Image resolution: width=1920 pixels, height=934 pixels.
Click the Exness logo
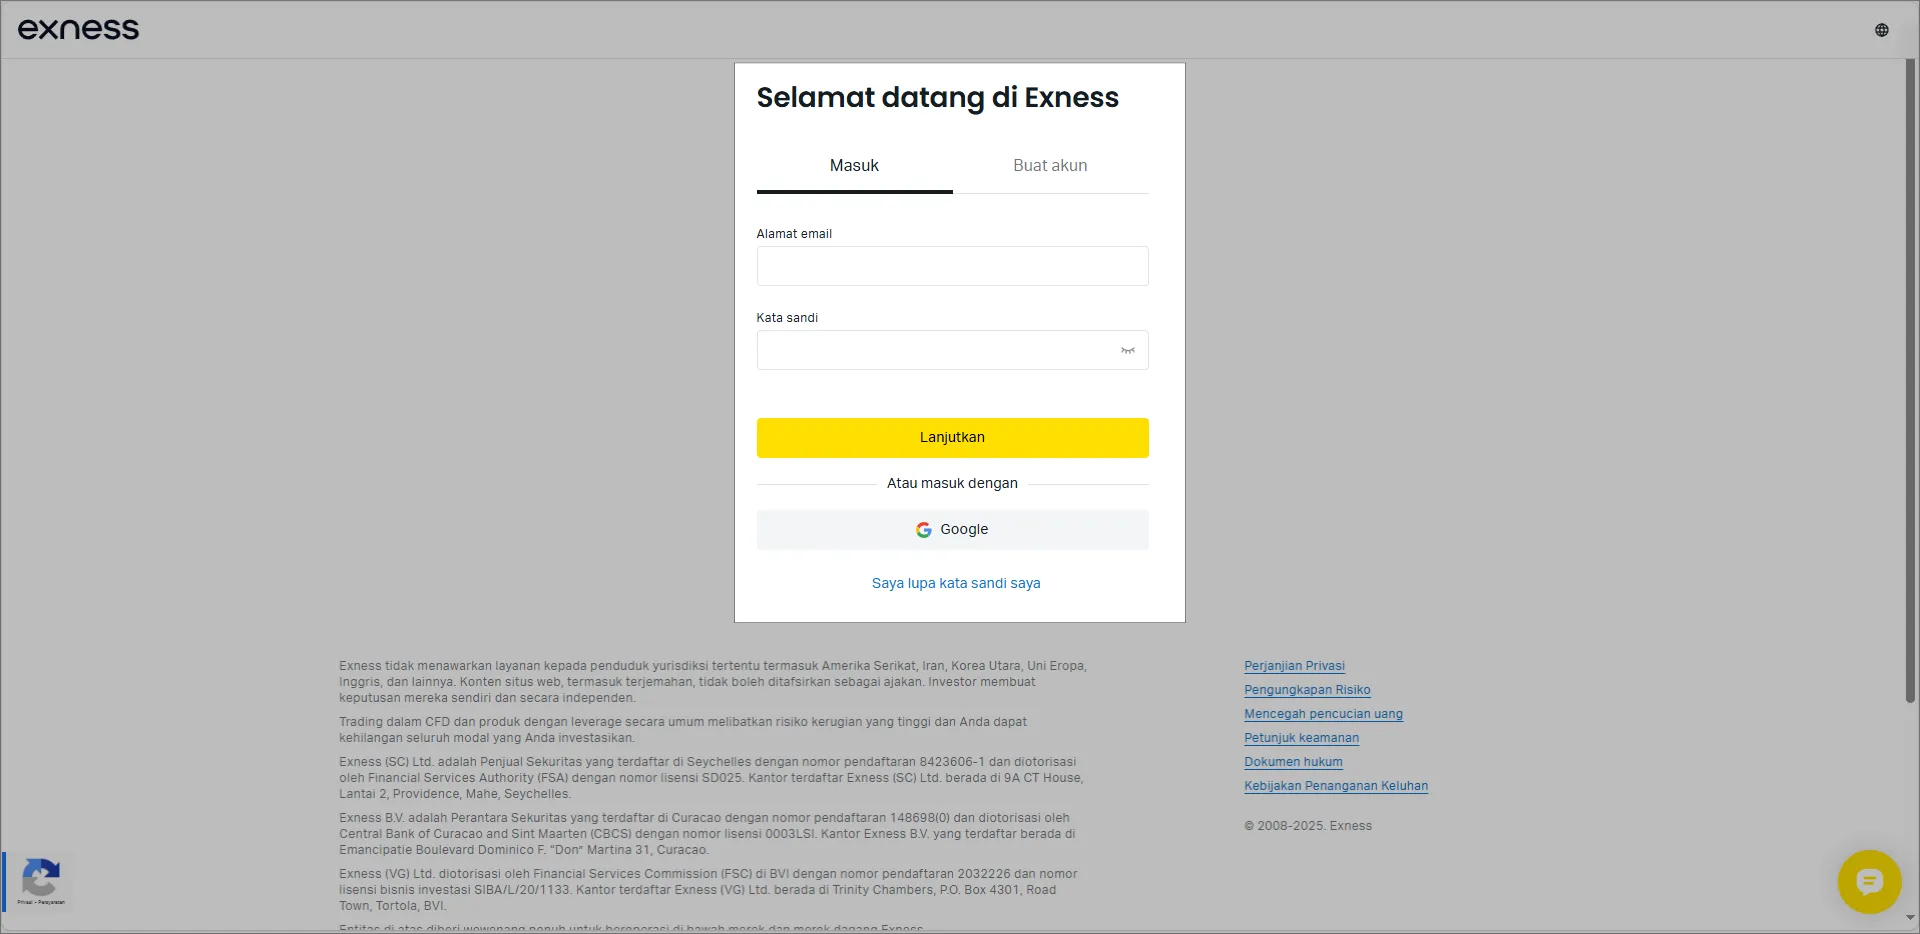point(78,29)
